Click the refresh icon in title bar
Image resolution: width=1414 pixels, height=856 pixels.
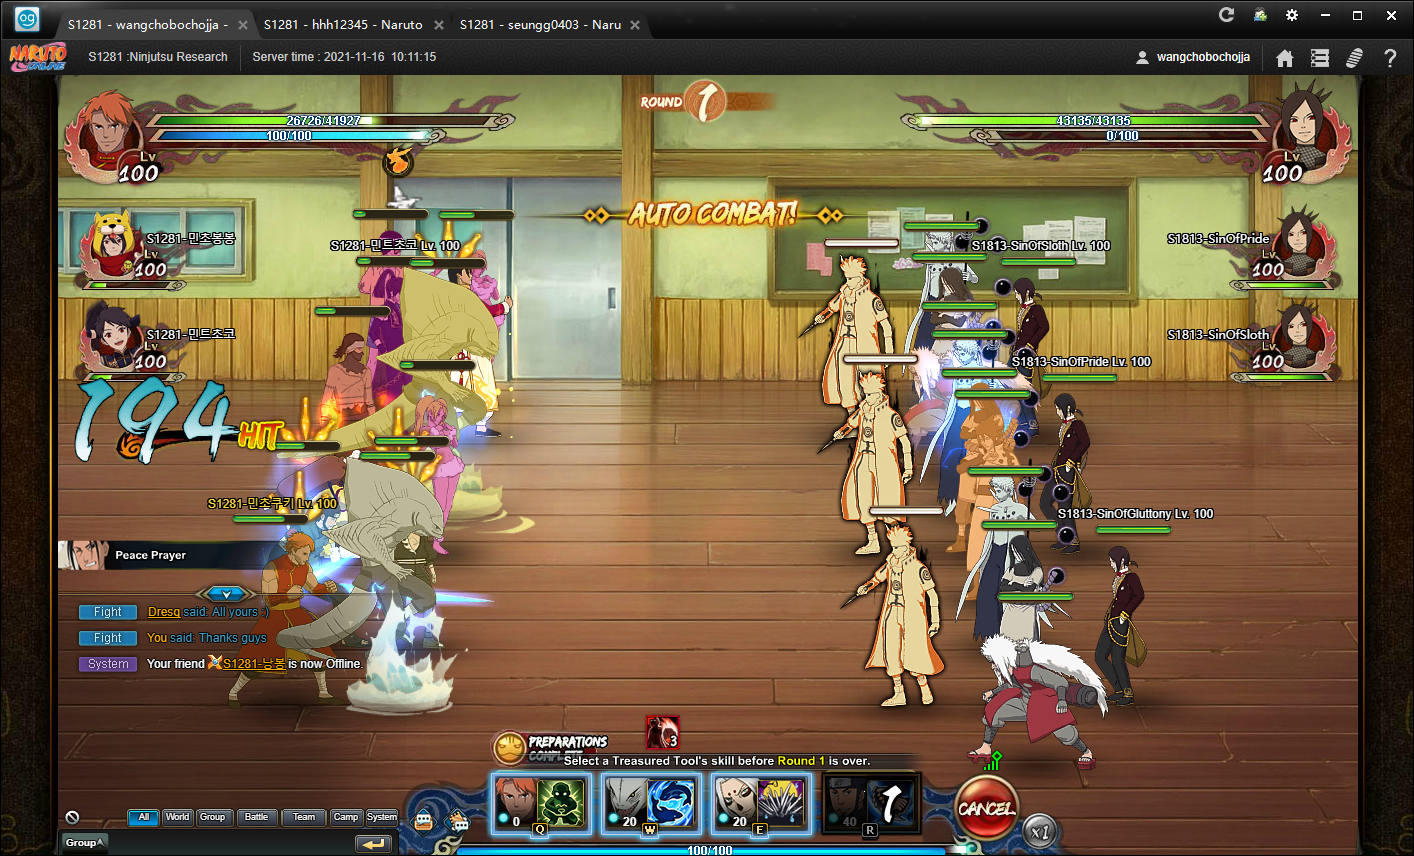click(1226, 15)
